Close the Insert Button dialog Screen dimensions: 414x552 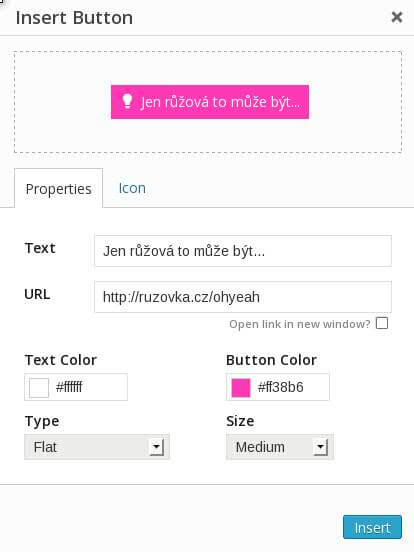pos(397,17)
